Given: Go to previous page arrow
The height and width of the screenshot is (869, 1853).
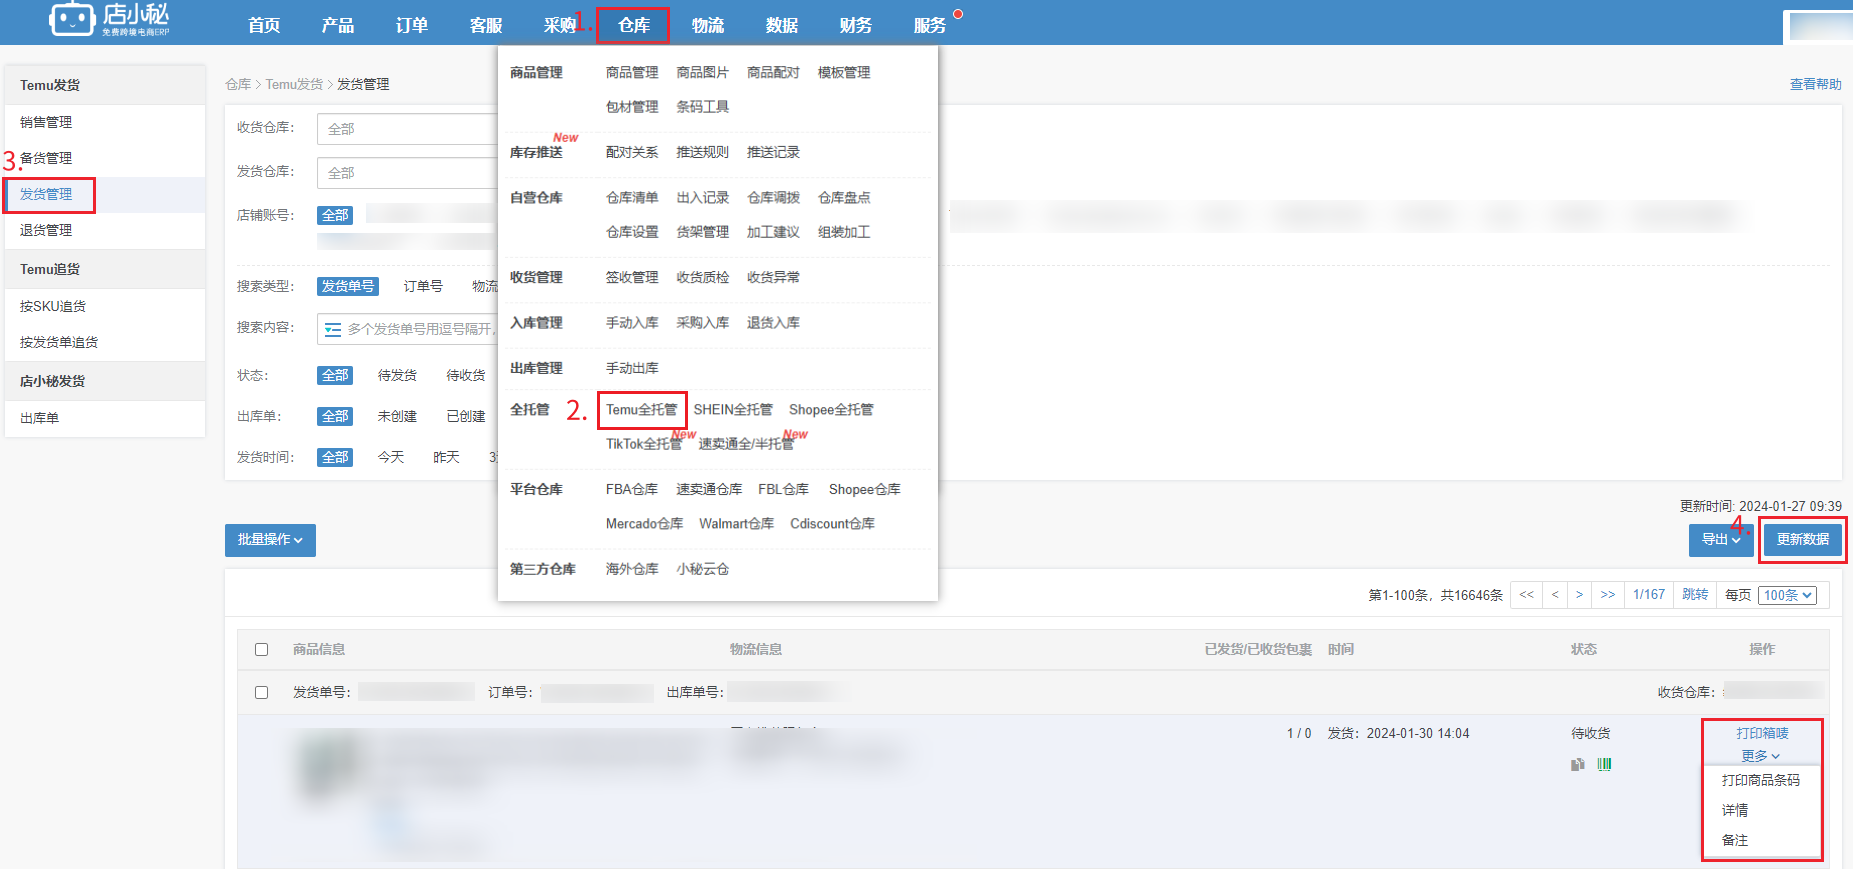Looking at the screenshot, I should pos(1555,595).
